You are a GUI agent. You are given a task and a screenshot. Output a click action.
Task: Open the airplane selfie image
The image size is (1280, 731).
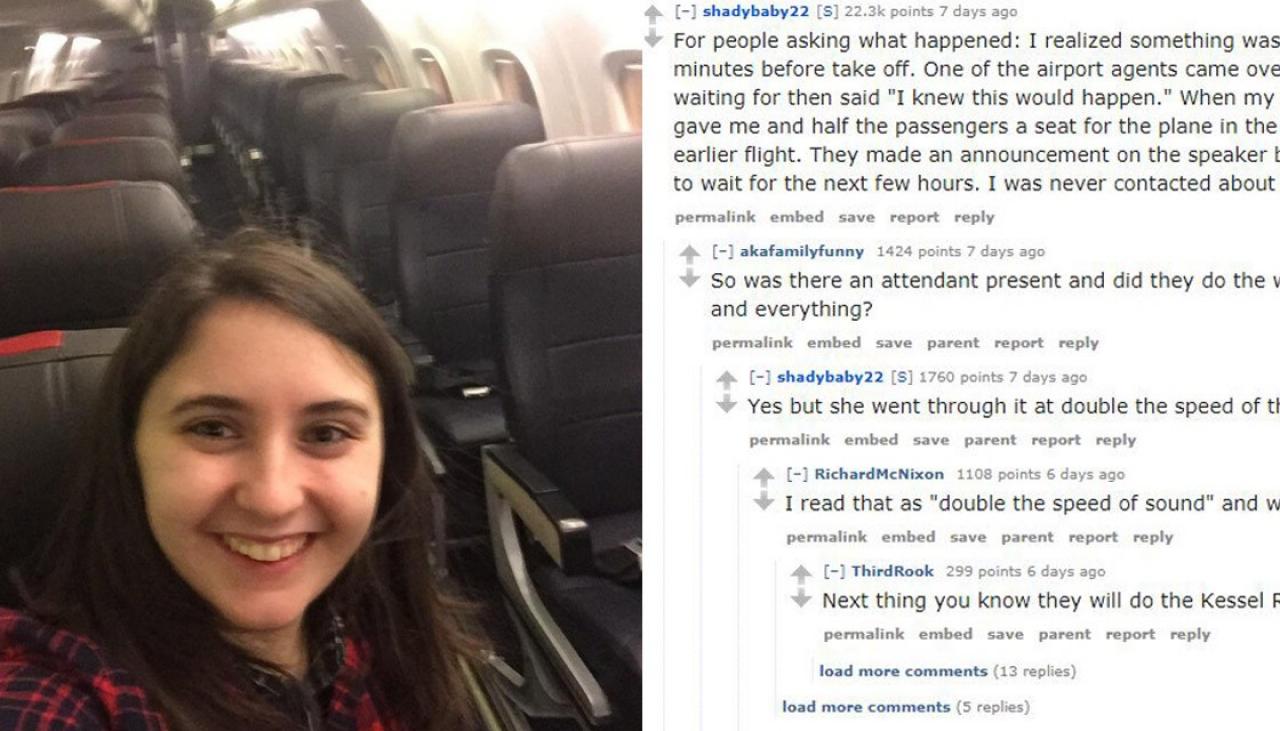[x=320, y=365]
